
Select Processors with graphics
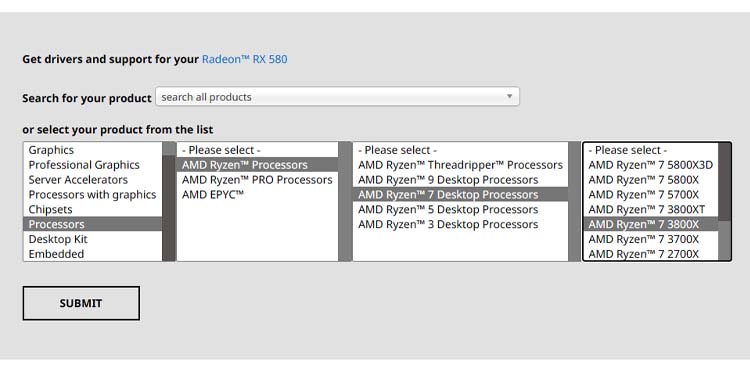(x=93, y=195)
